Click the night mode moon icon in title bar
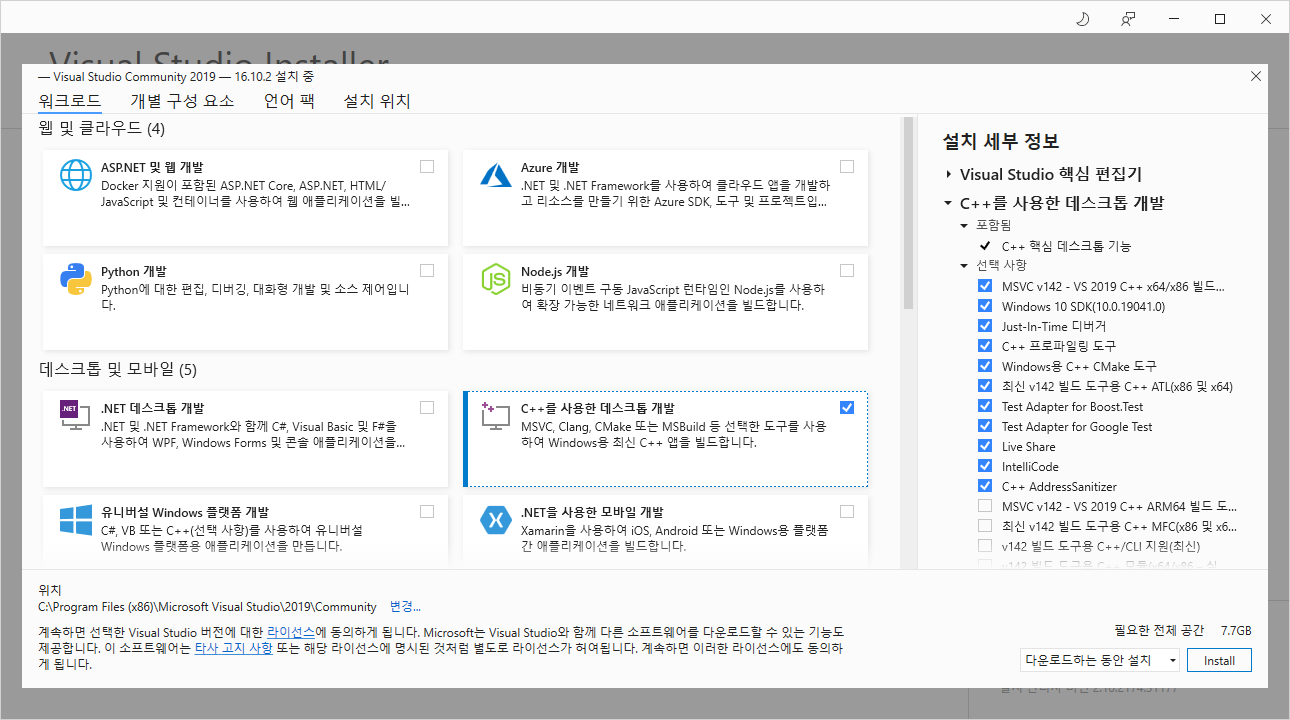The image size is (1290, 720). point(1082,19)
